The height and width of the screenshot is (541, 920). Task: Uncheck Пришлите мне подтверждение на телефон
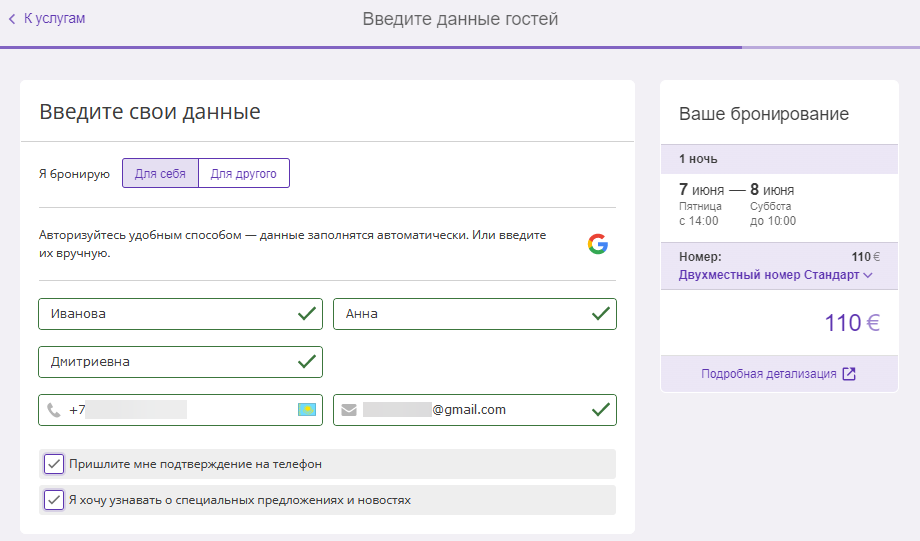click(54, 464)
